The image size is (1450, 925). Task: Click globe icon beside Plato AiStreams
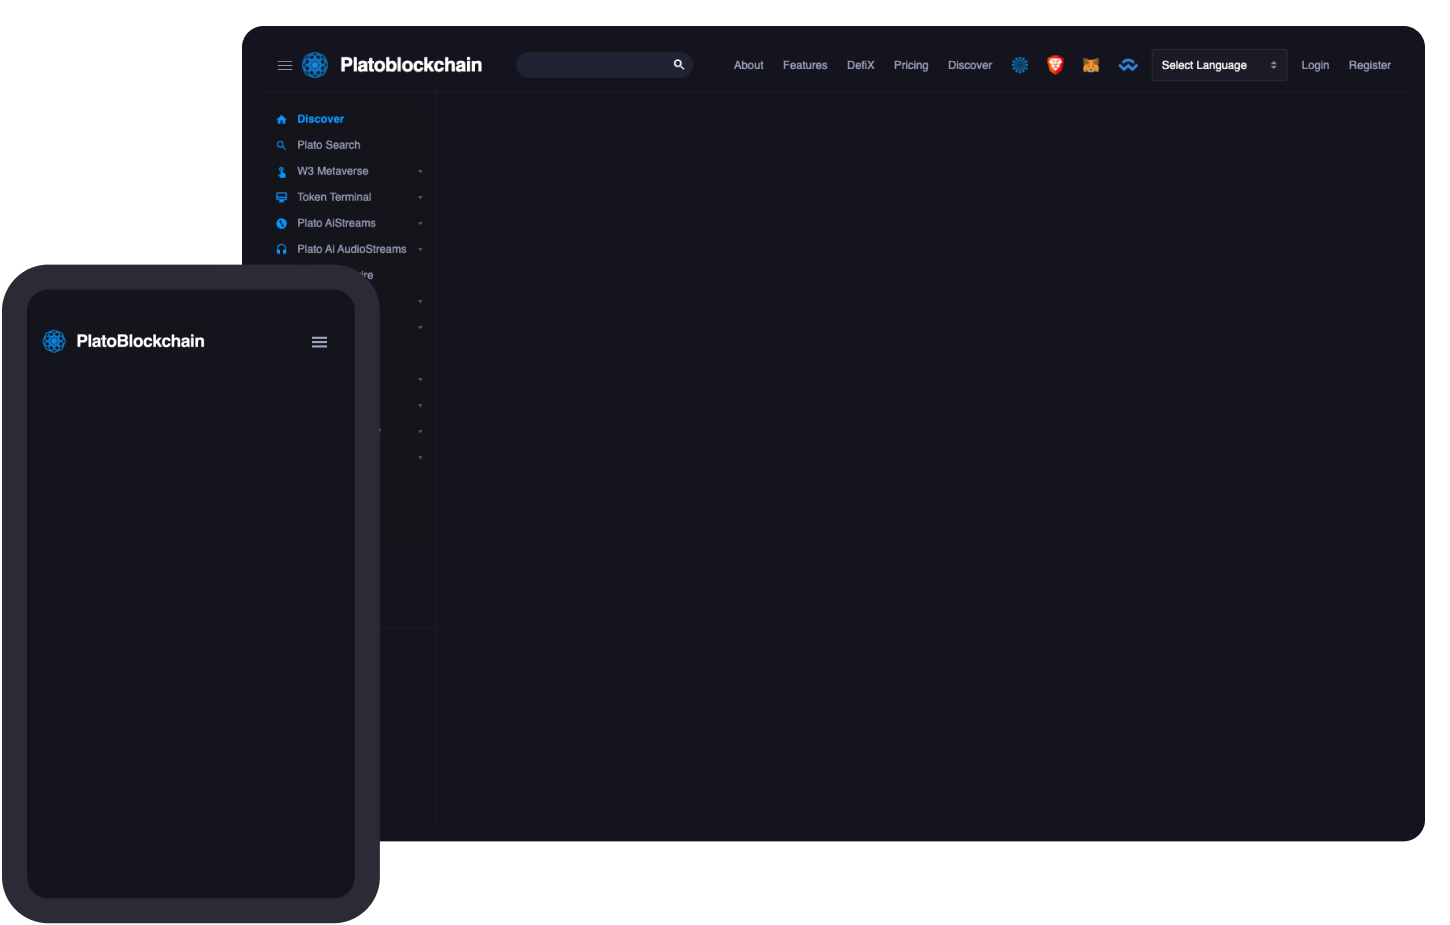coord(282,224)
